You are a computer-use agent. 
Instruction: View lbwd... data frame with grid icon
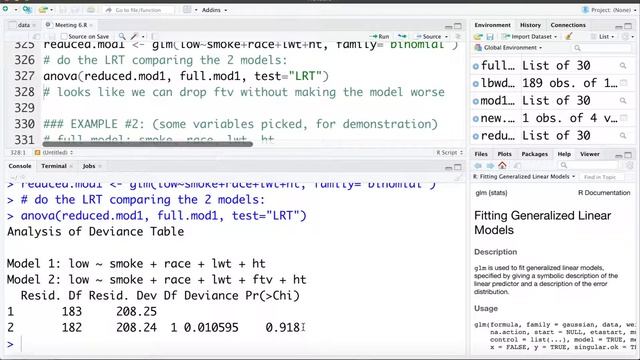pos(623,83)
